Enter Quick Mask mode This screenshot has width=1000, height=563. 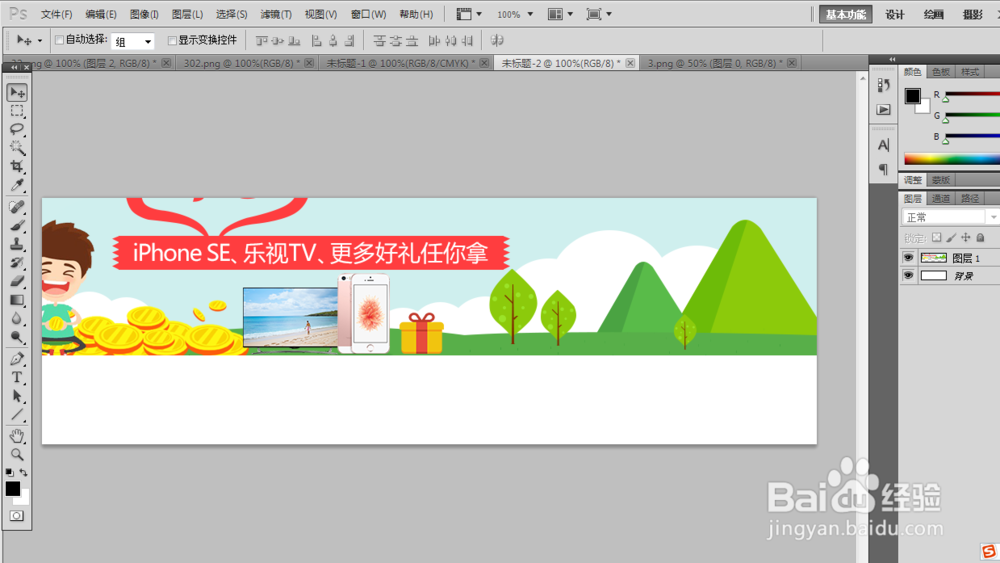click(17, 515)
